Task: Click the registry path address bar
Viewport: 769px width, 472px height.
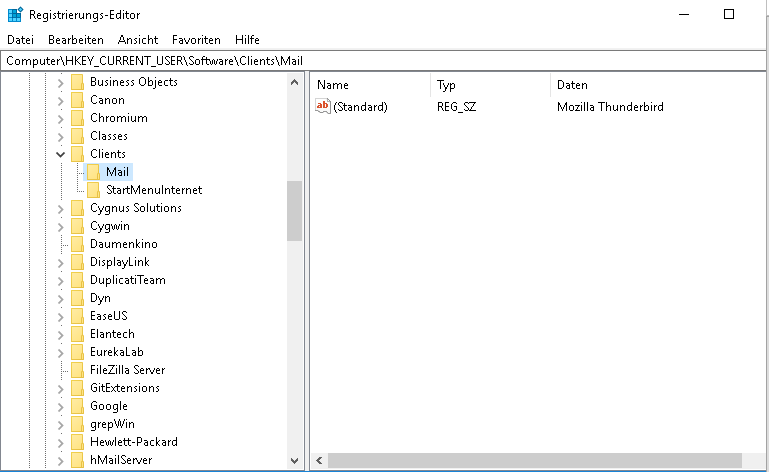Action: click(383, 61)
